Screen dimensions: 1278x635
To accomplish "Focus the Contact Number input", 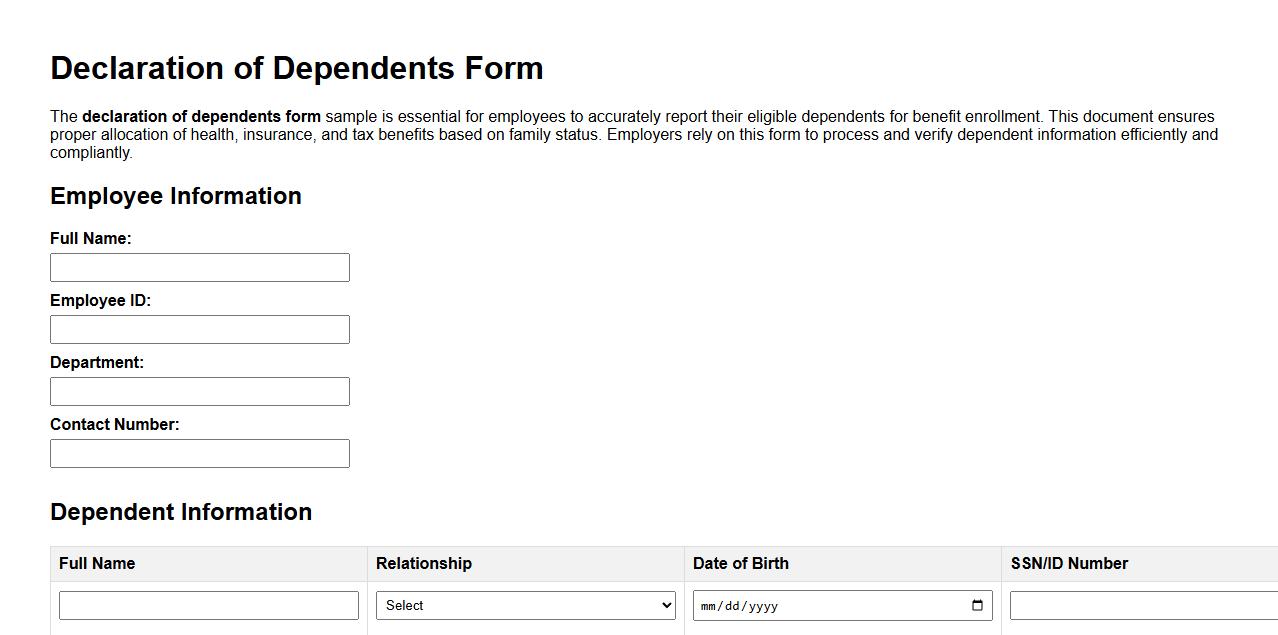I will point(199,452).
